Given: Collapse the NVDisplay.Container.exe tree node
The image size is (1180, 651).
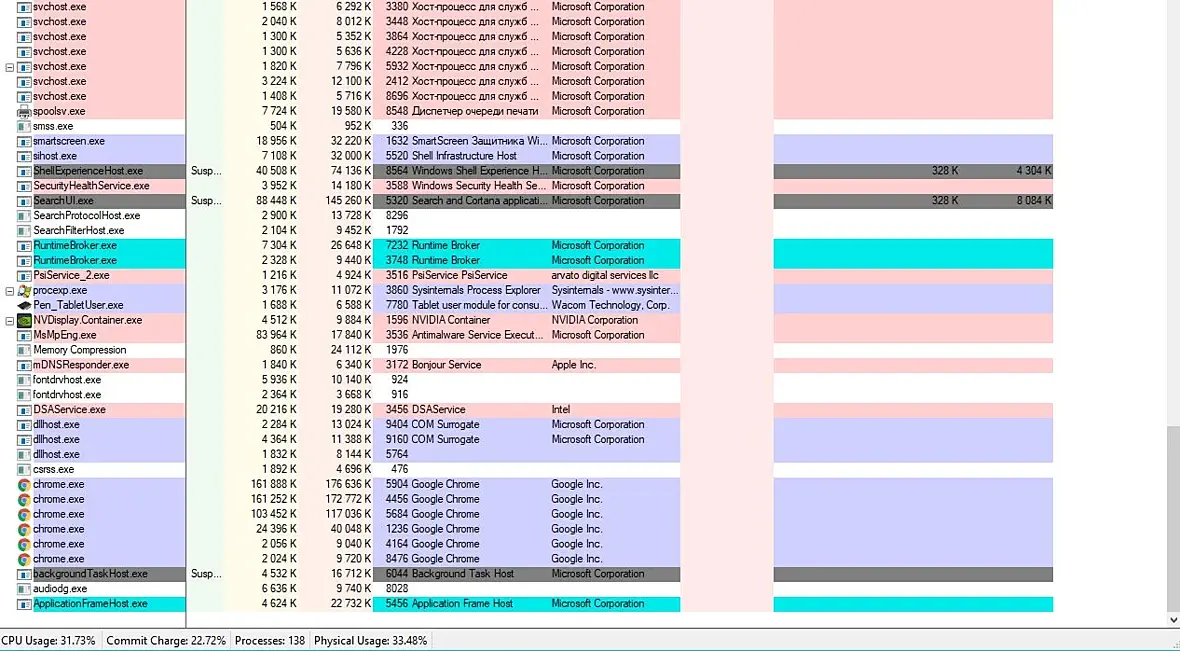Looking at the screenshot, I should (10, 321).
